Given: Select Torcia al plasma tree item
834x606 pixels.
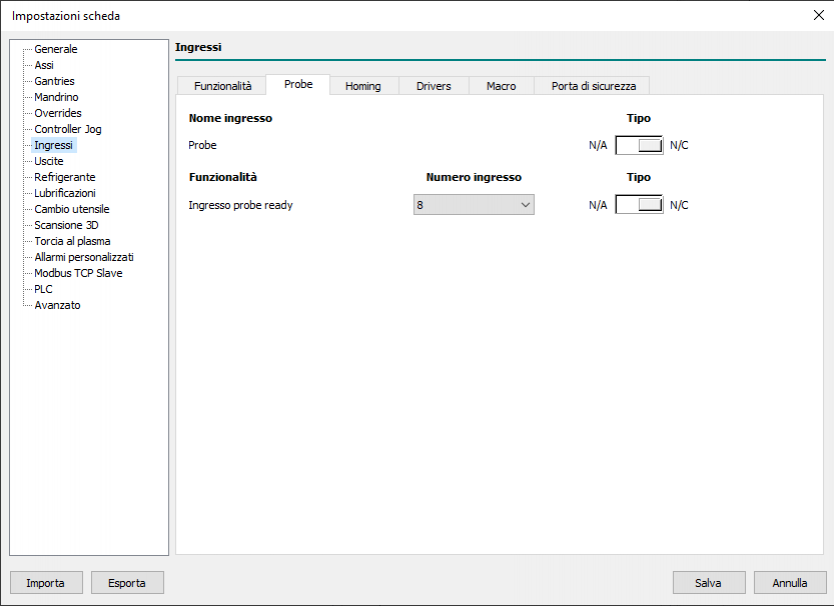Looking at the screenshot, I should [72, 241].
